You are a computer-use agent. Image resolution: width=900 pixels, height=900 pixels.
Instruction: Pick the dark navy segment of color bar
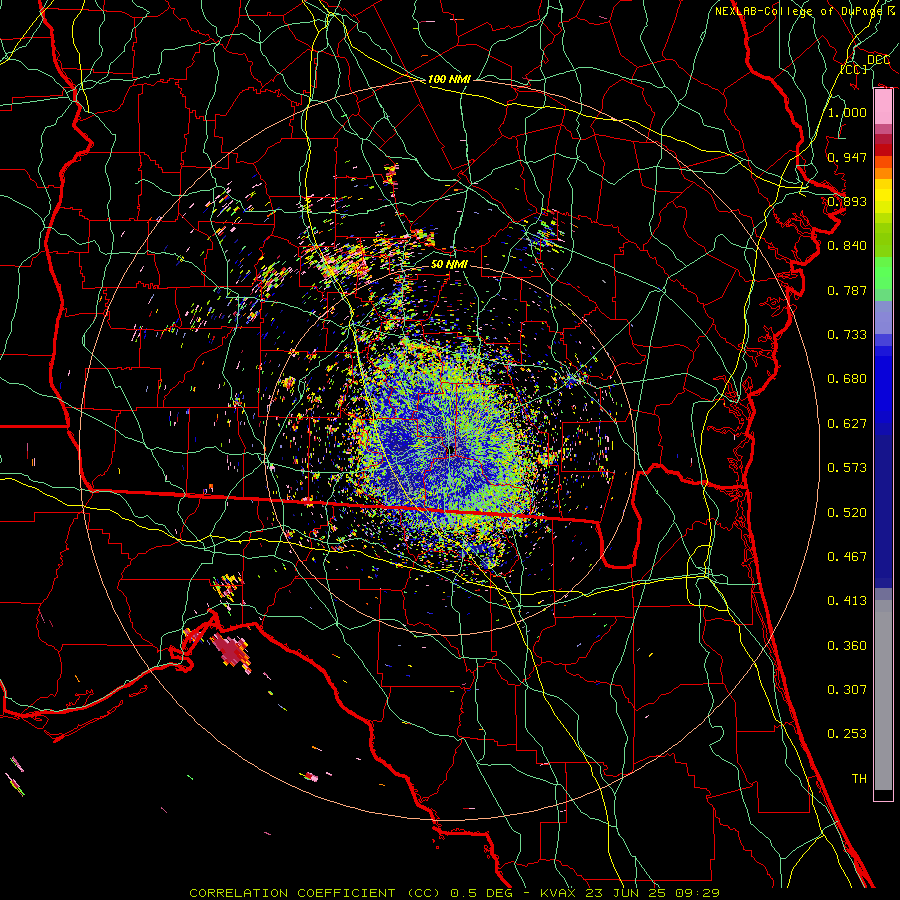(883, 511)
